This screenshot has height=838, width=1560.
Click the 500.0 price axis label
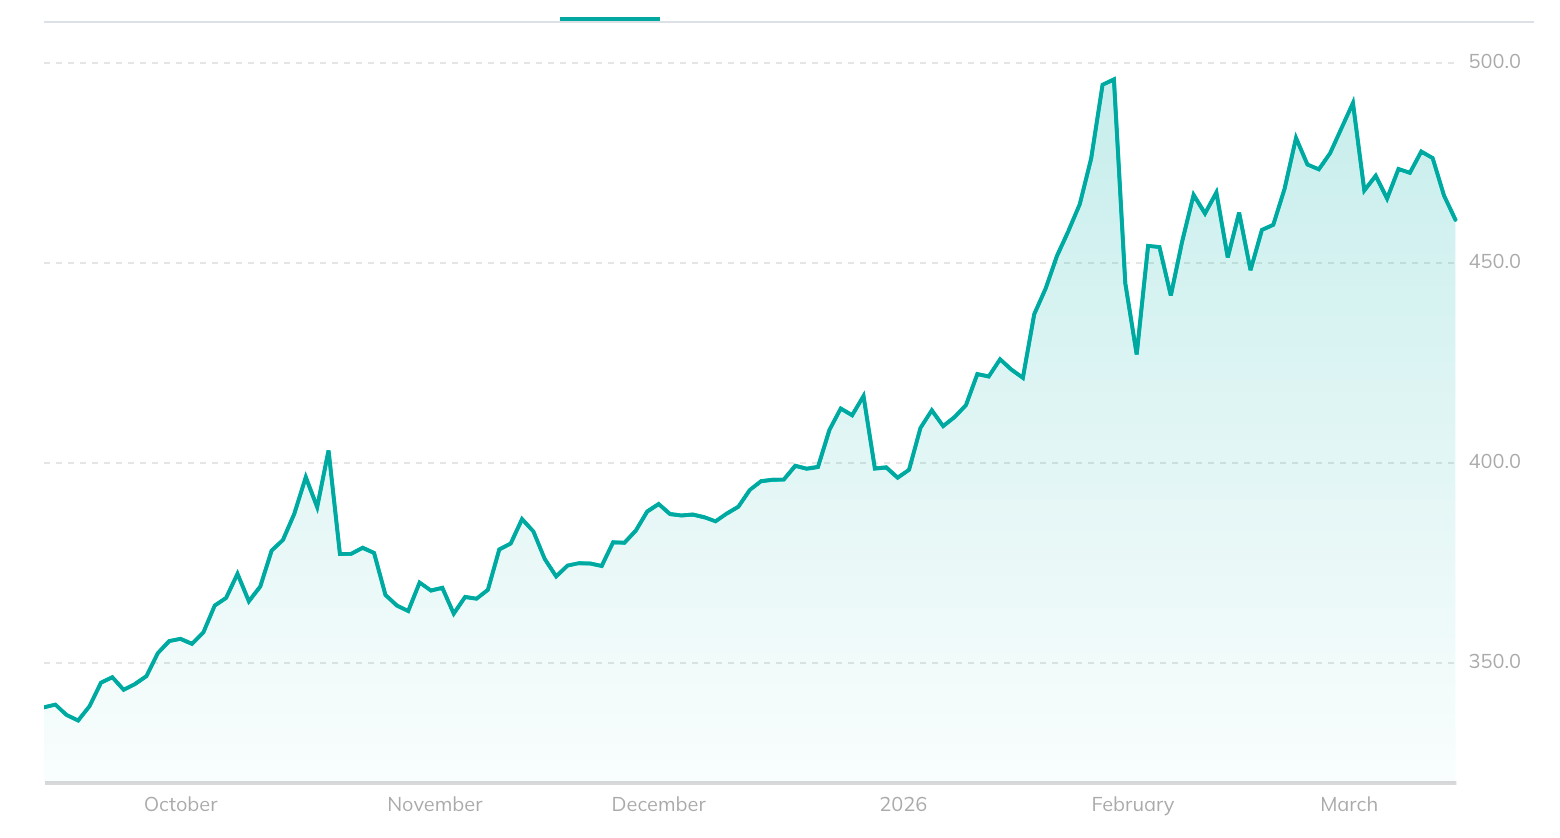coord(1494,62)
